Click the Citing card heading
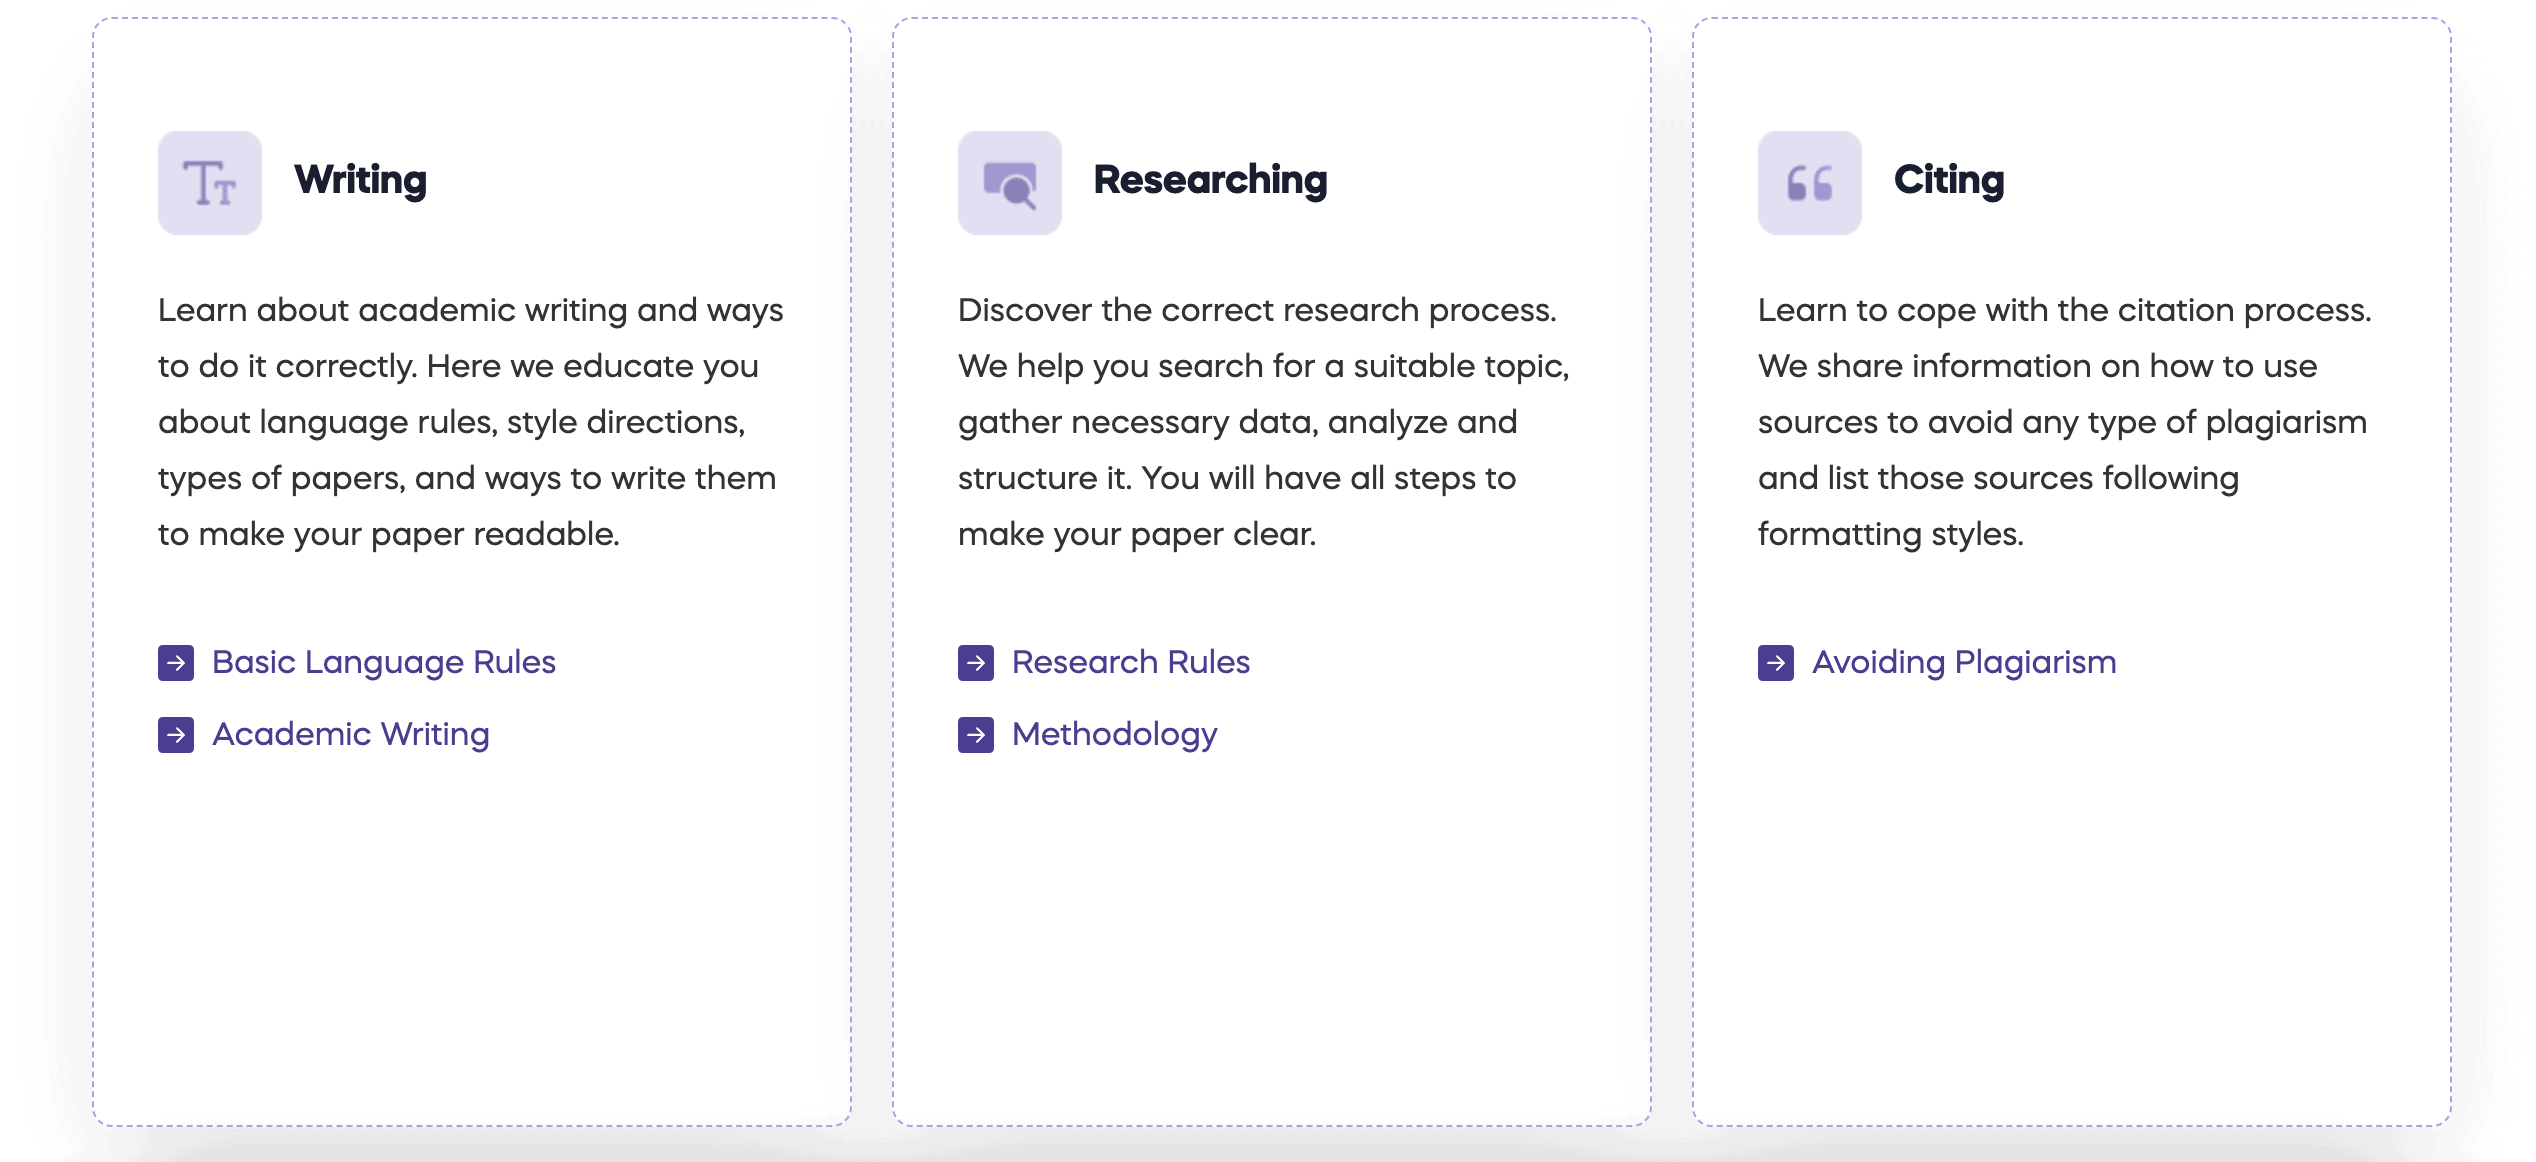This screenshot has width=2536, height=1162. (x=1949, y=180)
